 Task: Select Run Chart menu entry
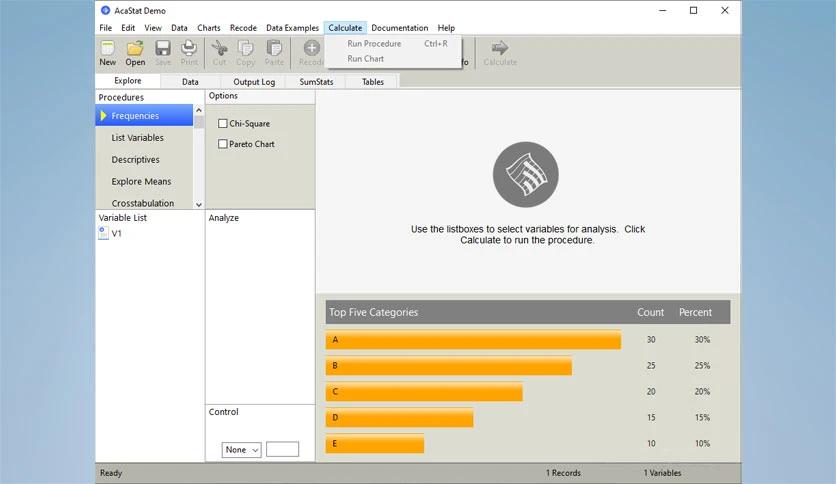click(366, 59)
